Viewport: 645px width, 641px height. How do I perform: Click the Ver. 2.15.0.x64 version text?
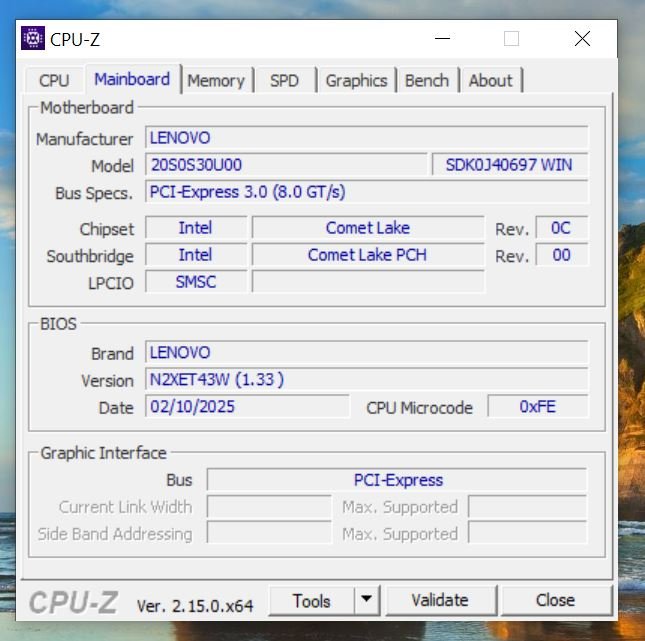point(195,605)
